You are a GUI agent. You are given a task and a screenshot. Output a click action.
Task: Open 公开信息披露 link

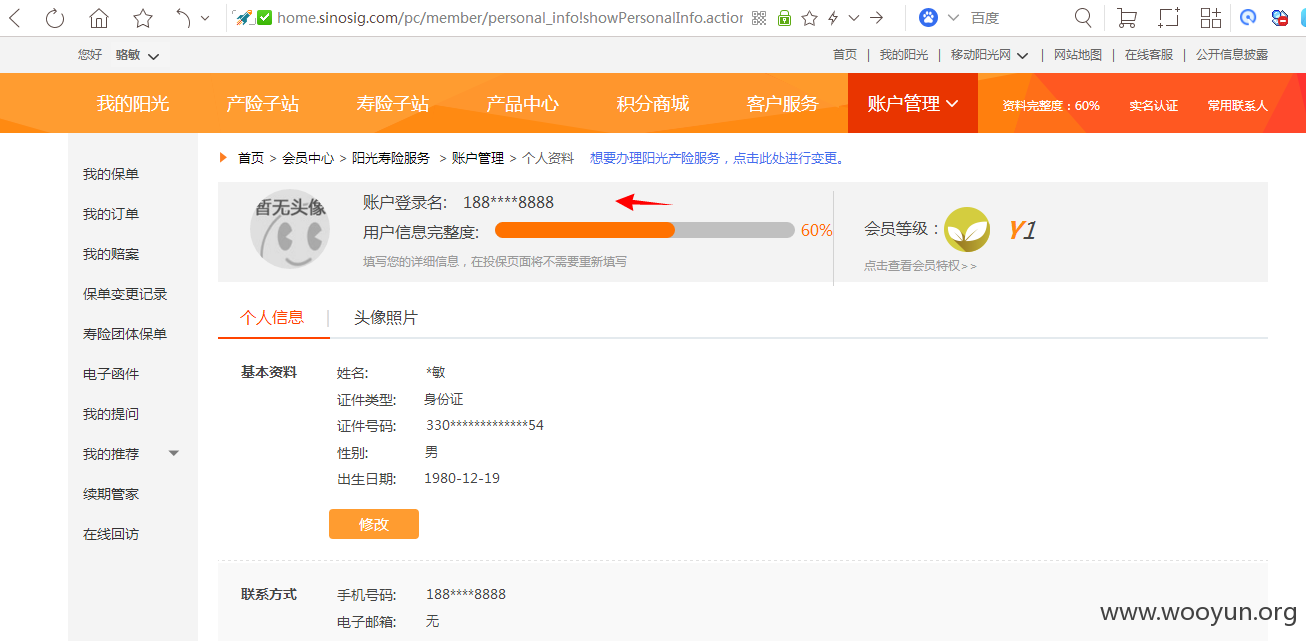[1232, 55]
